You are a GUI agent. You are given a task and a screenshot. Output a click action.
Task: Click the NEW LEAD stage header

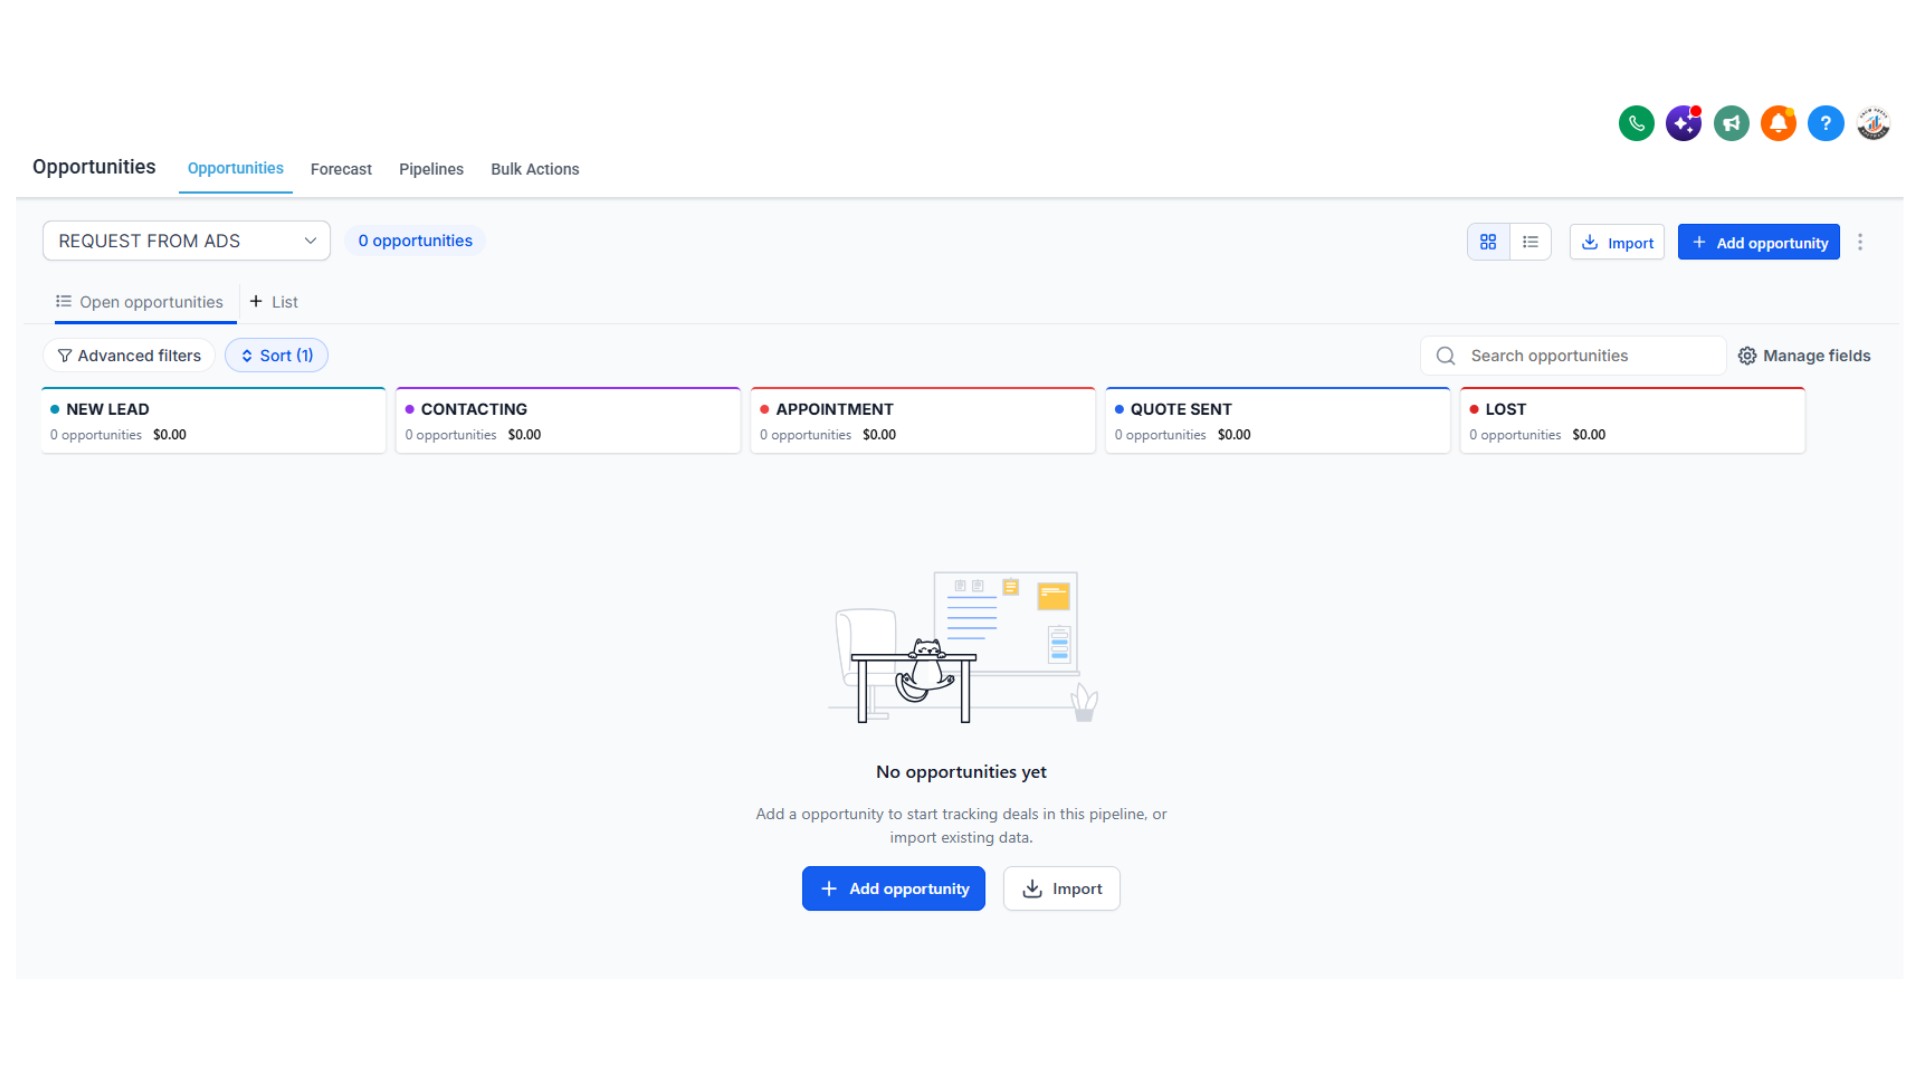[x=214, y=421]
